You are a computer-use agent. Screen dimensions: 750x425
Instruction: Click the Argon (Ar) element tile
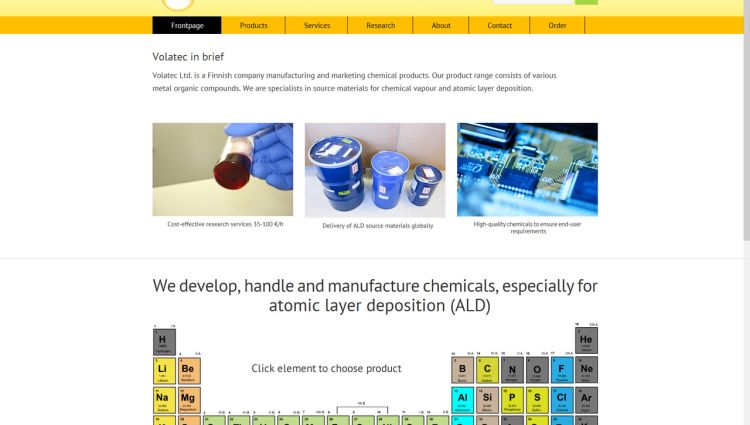[x=586, y=400]
